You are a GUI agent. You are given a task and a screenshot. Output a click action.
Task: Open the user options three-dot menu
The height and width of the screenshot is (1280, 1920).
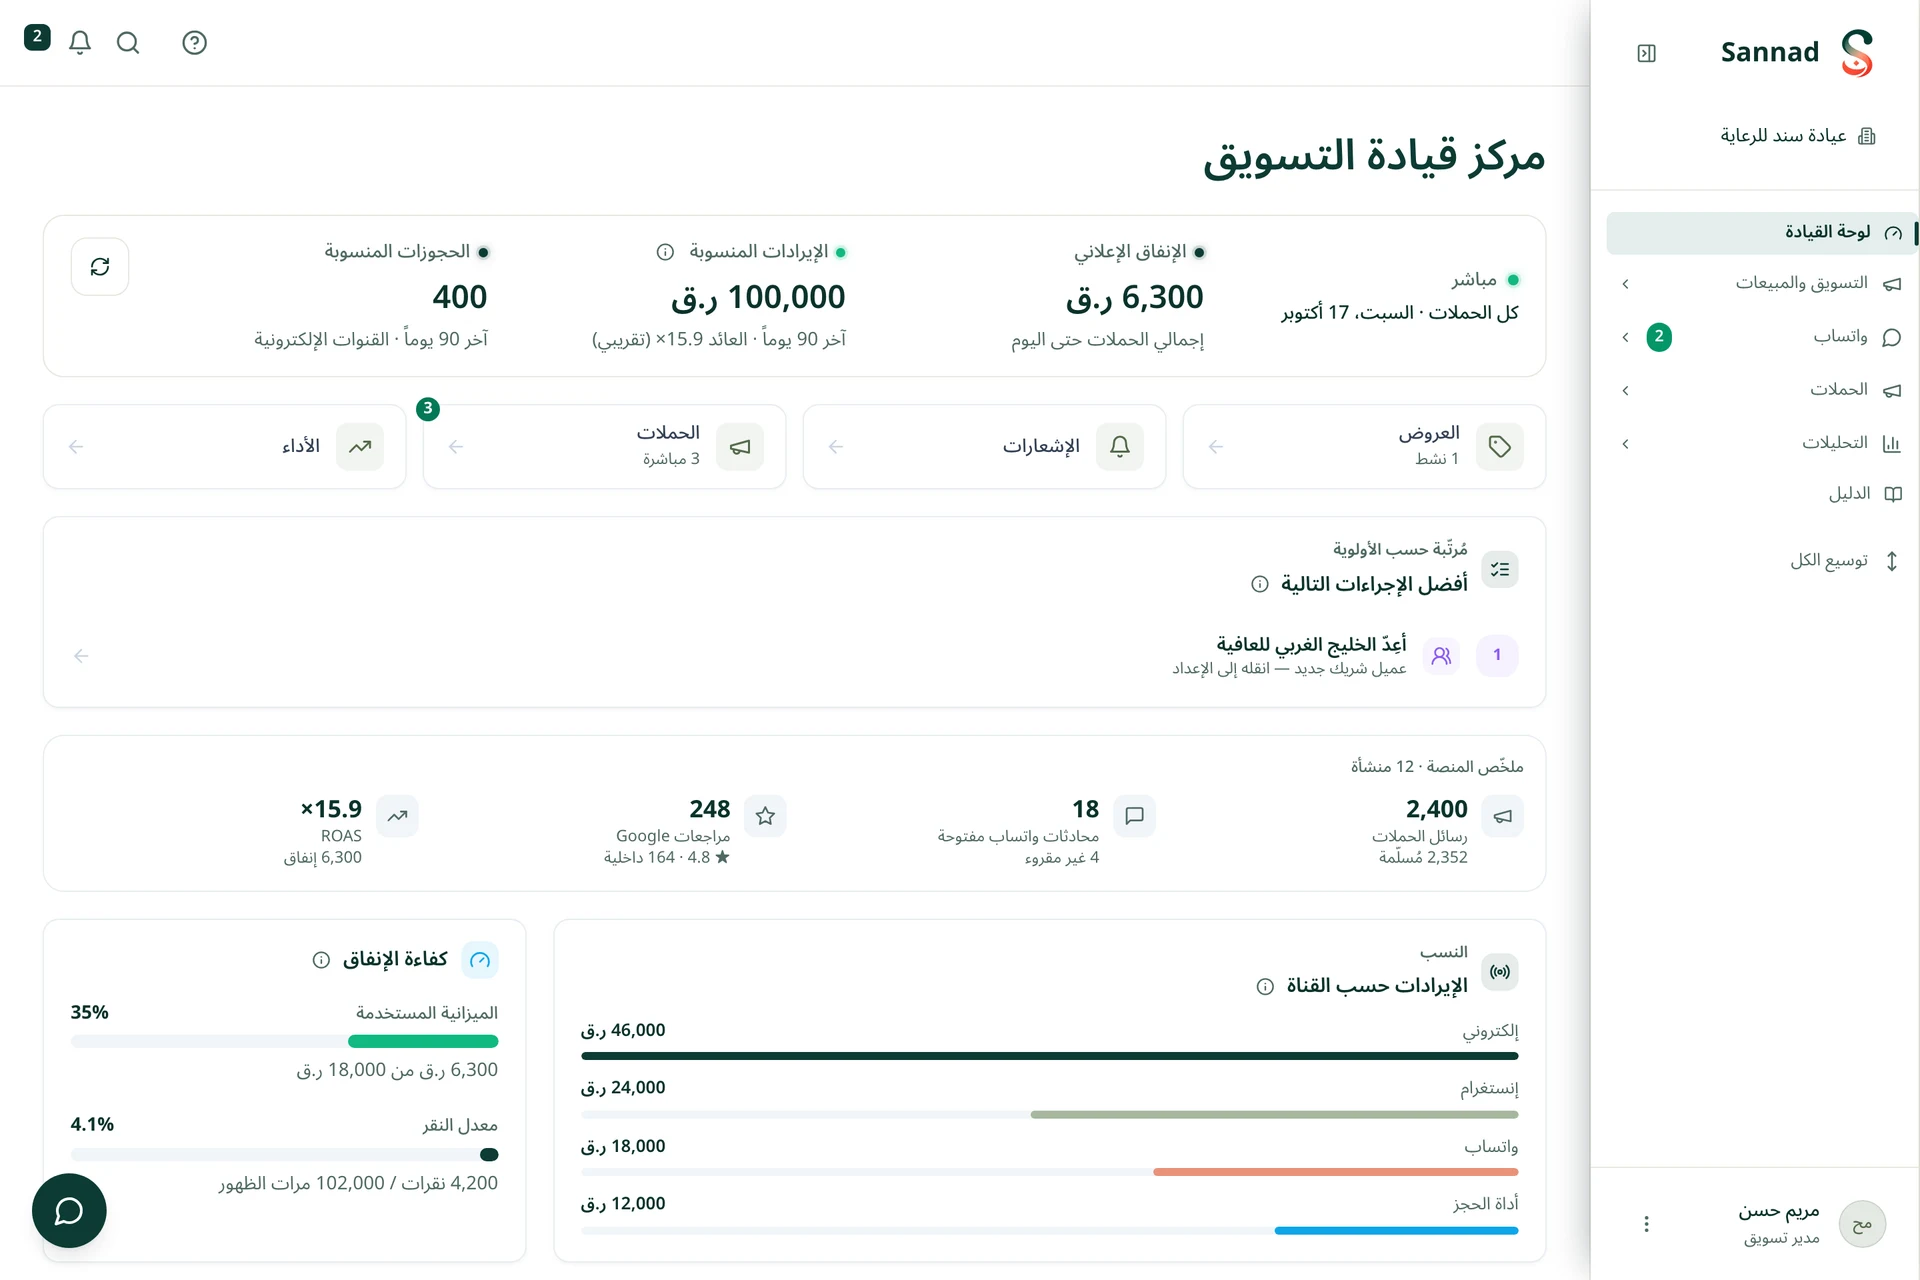[x=1646, y=1223]
